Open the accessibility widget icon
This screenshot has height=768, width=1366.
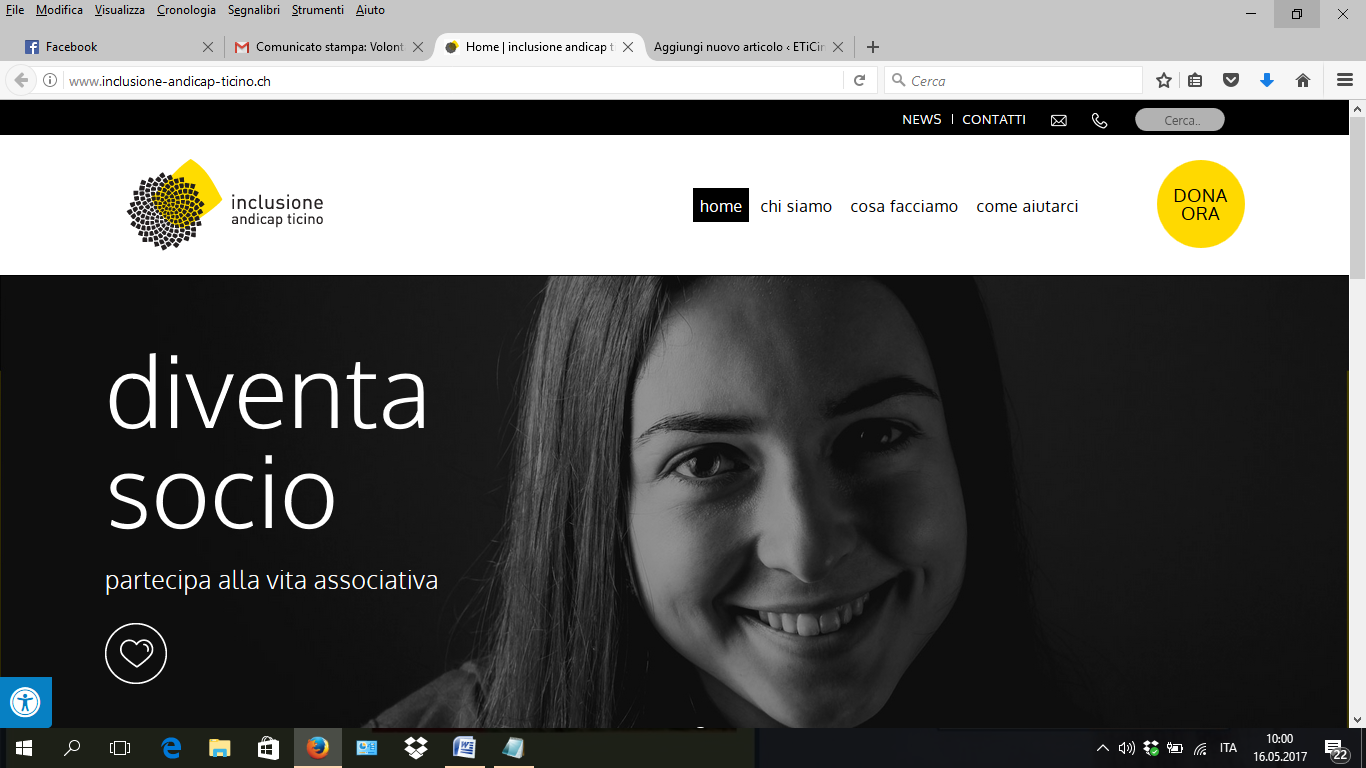[25, 702]
